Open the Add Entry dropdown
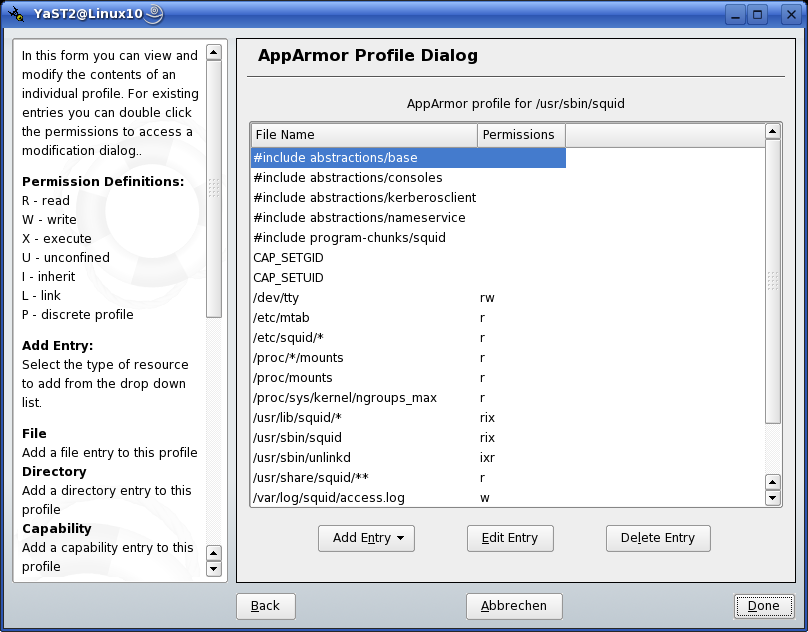Viewport: 808px width, 632px height. tap(366, 538)
